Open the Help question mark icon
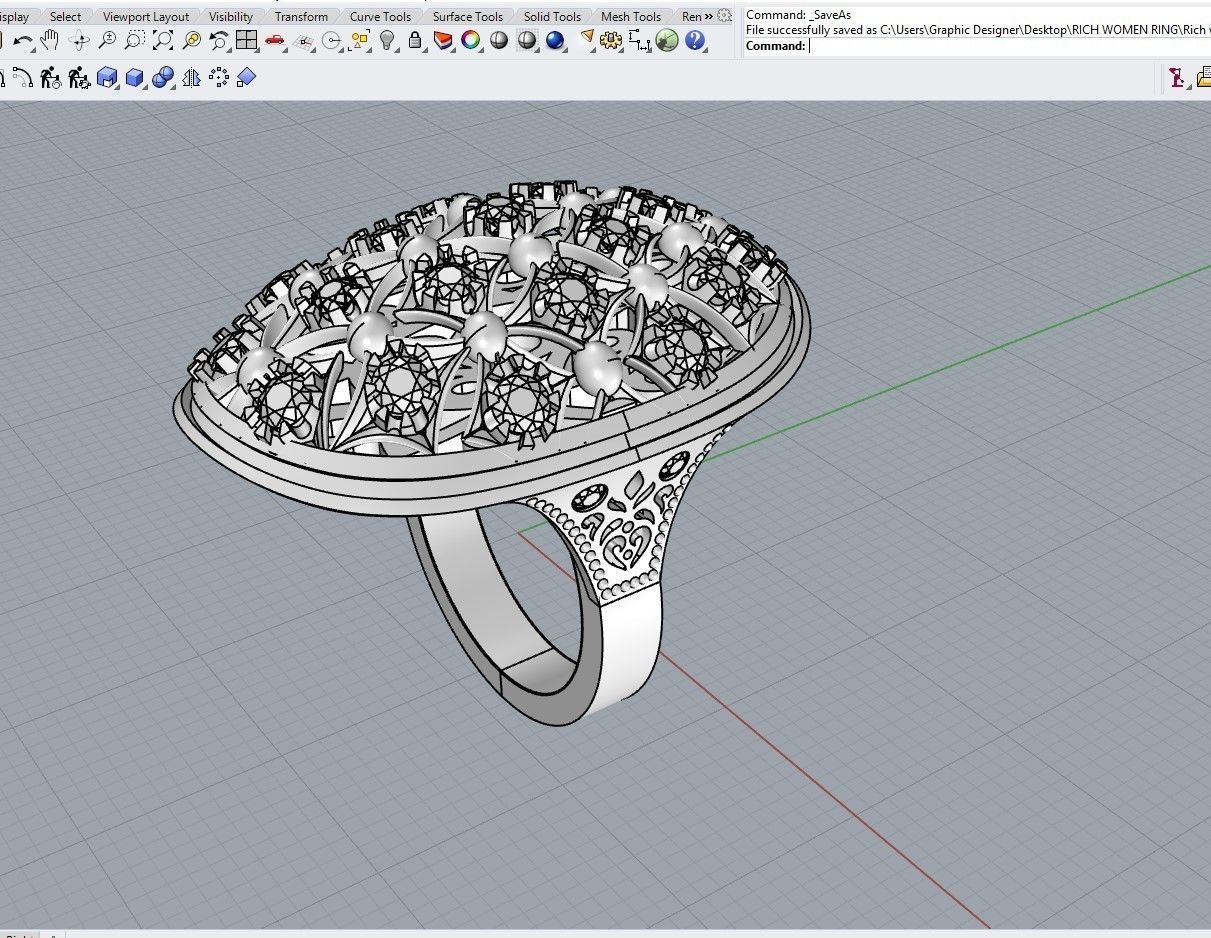The height and width of the screenshot is (938, 1211). 695,41
